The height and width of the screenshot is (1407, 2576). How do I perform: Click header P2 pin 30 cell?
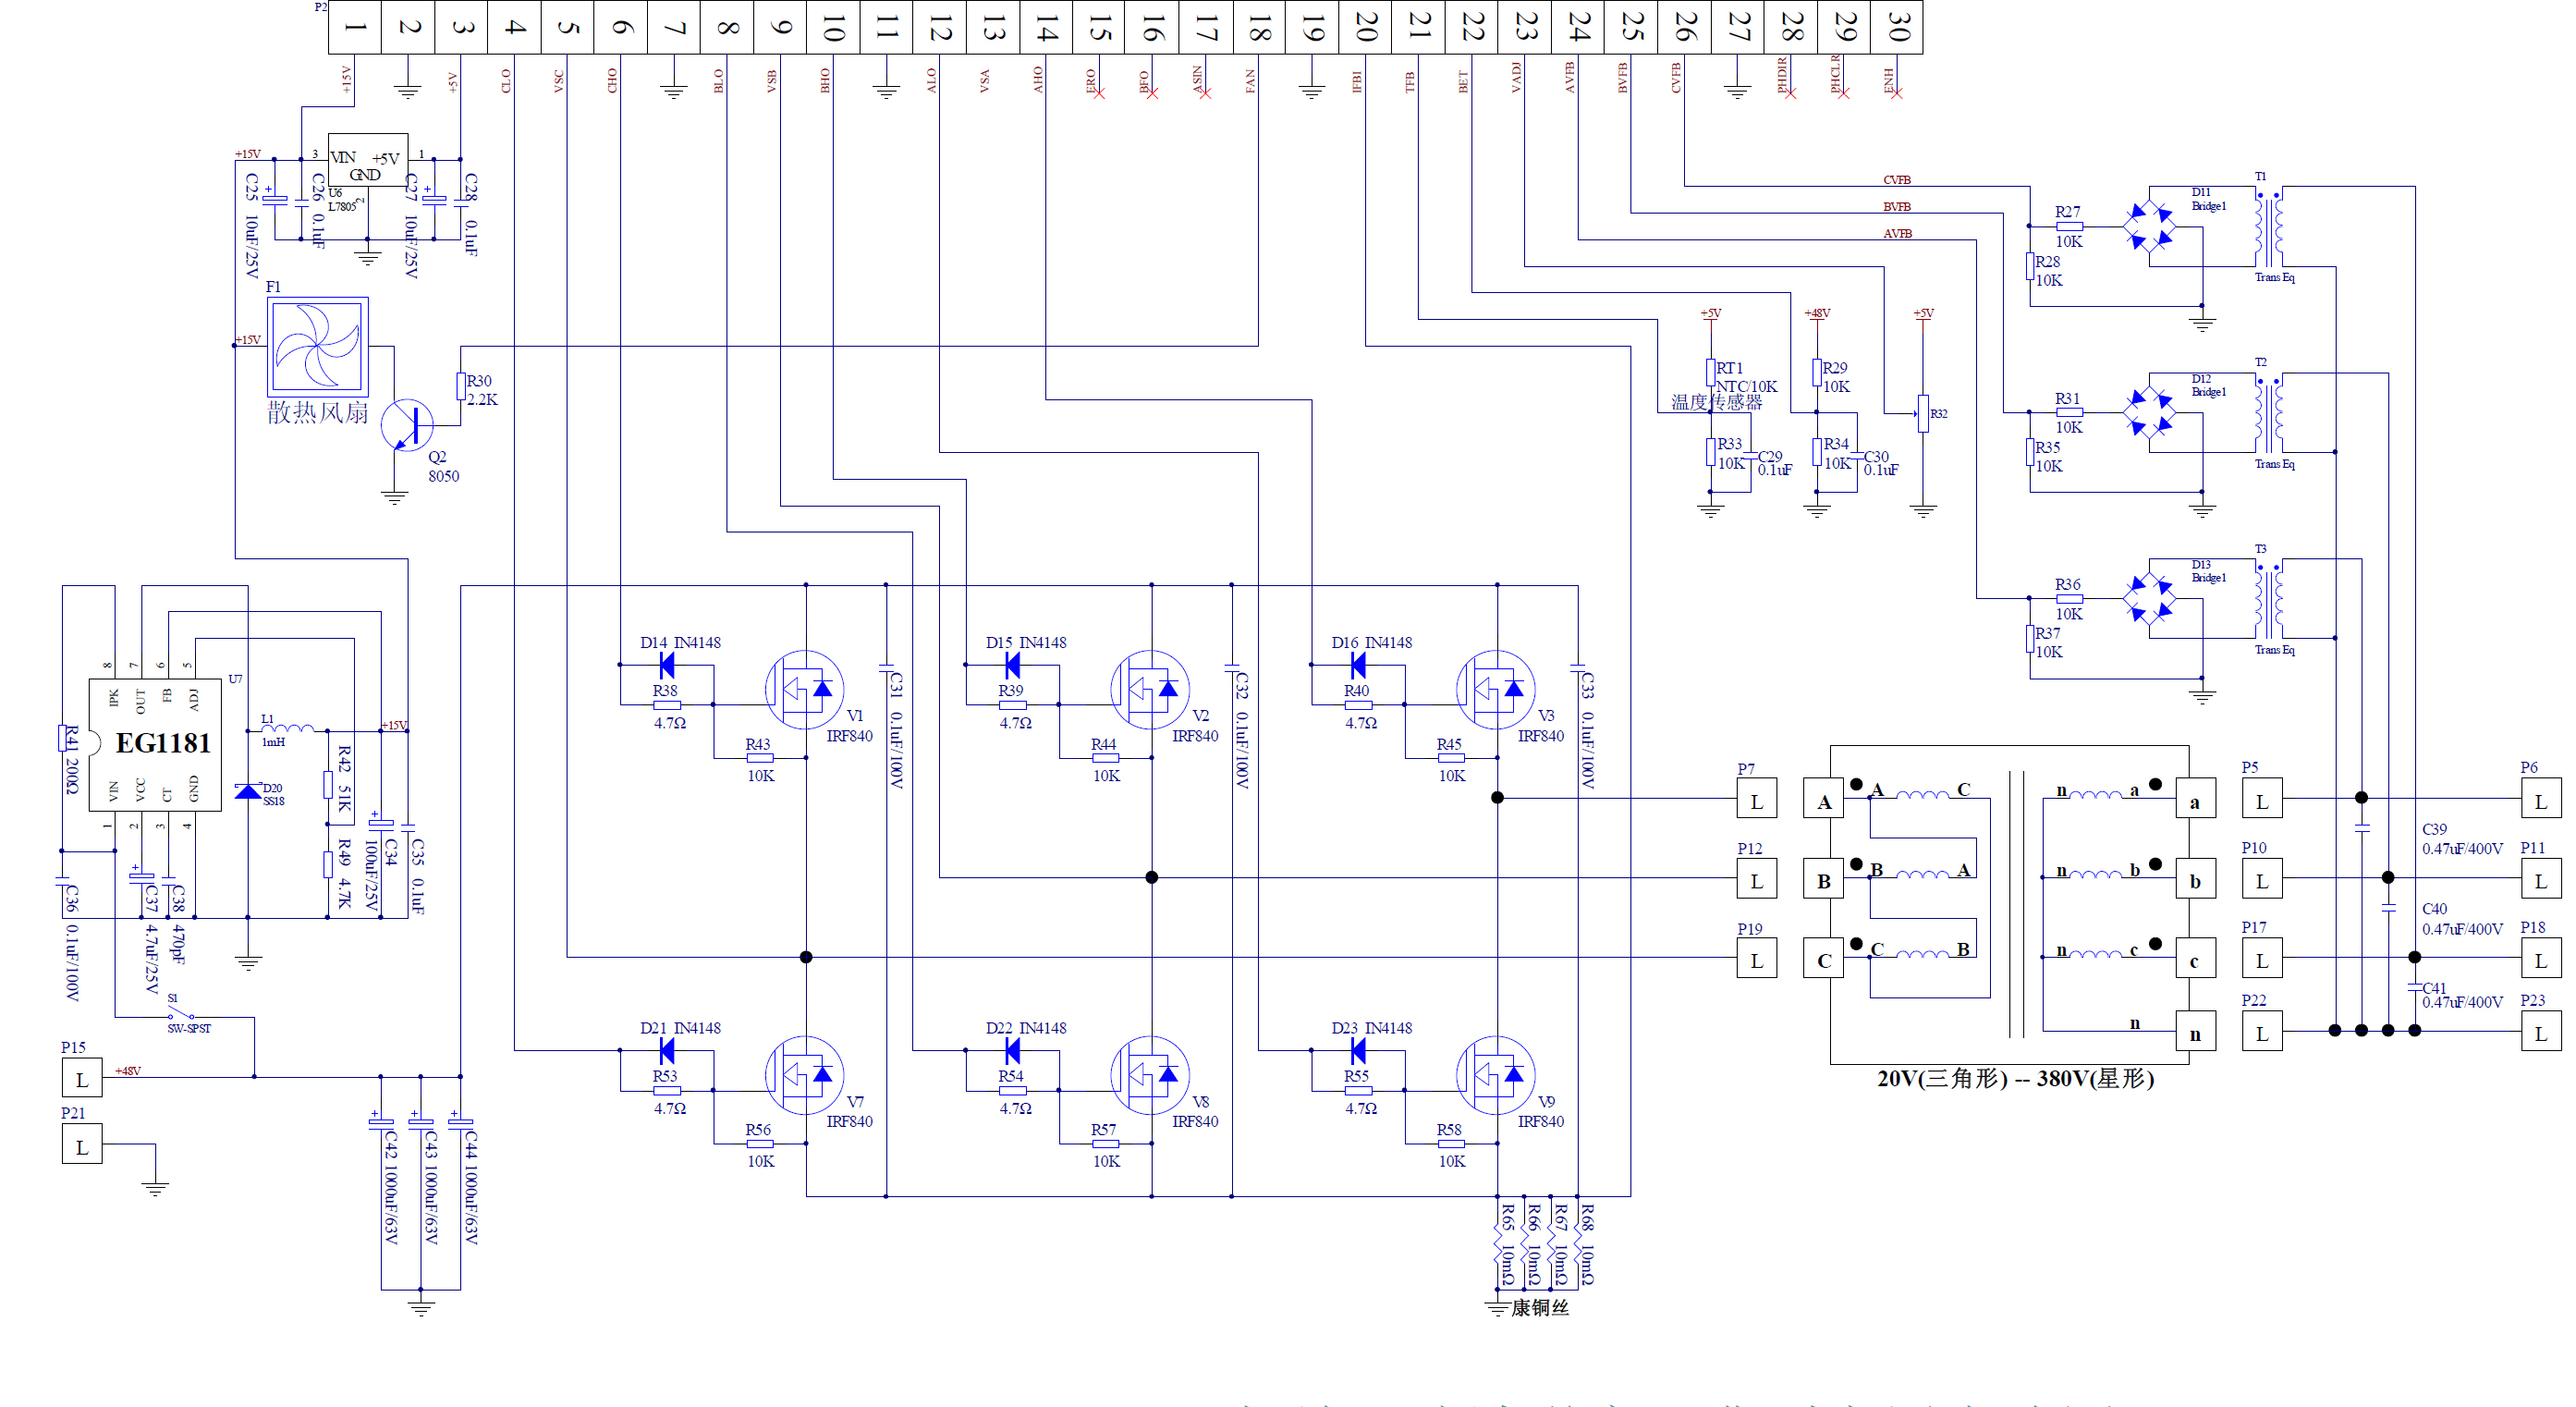tap(1897, 27)
